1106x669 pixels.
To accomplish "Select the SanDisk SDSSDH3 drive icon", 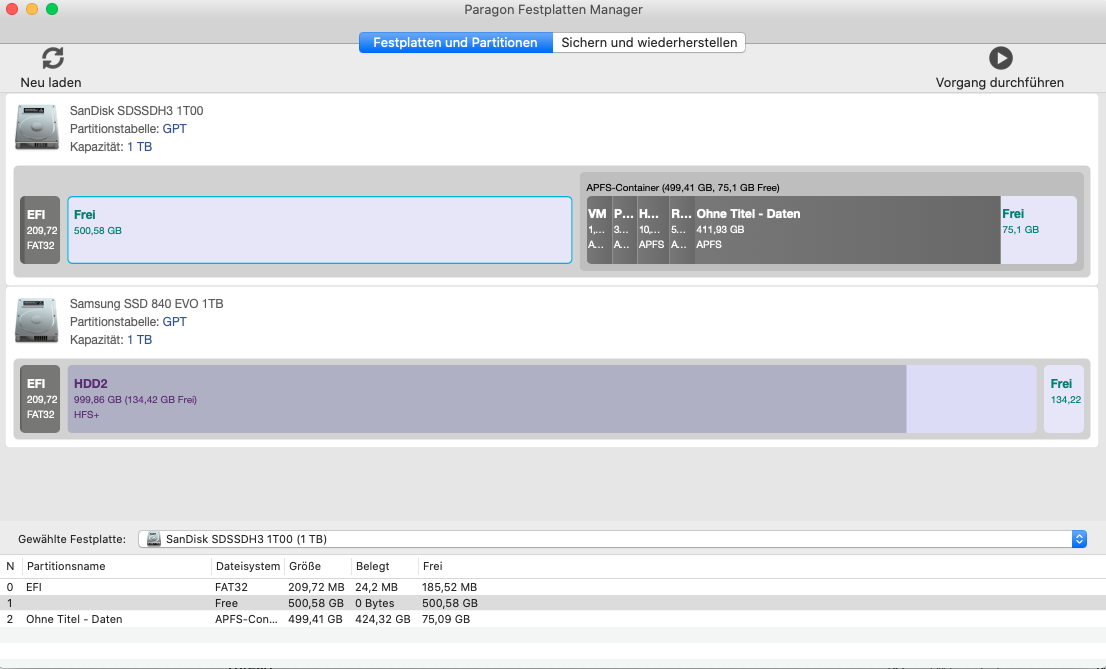I will [37, 128].
